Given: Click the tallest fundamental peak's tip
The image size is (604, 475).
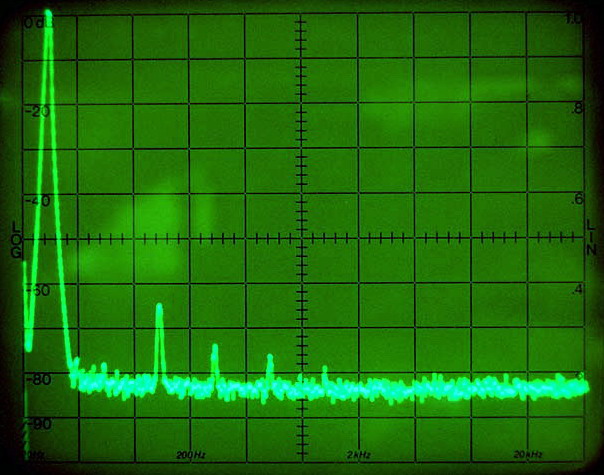Looking at the screenshot, I should click(x=47, y=14).
